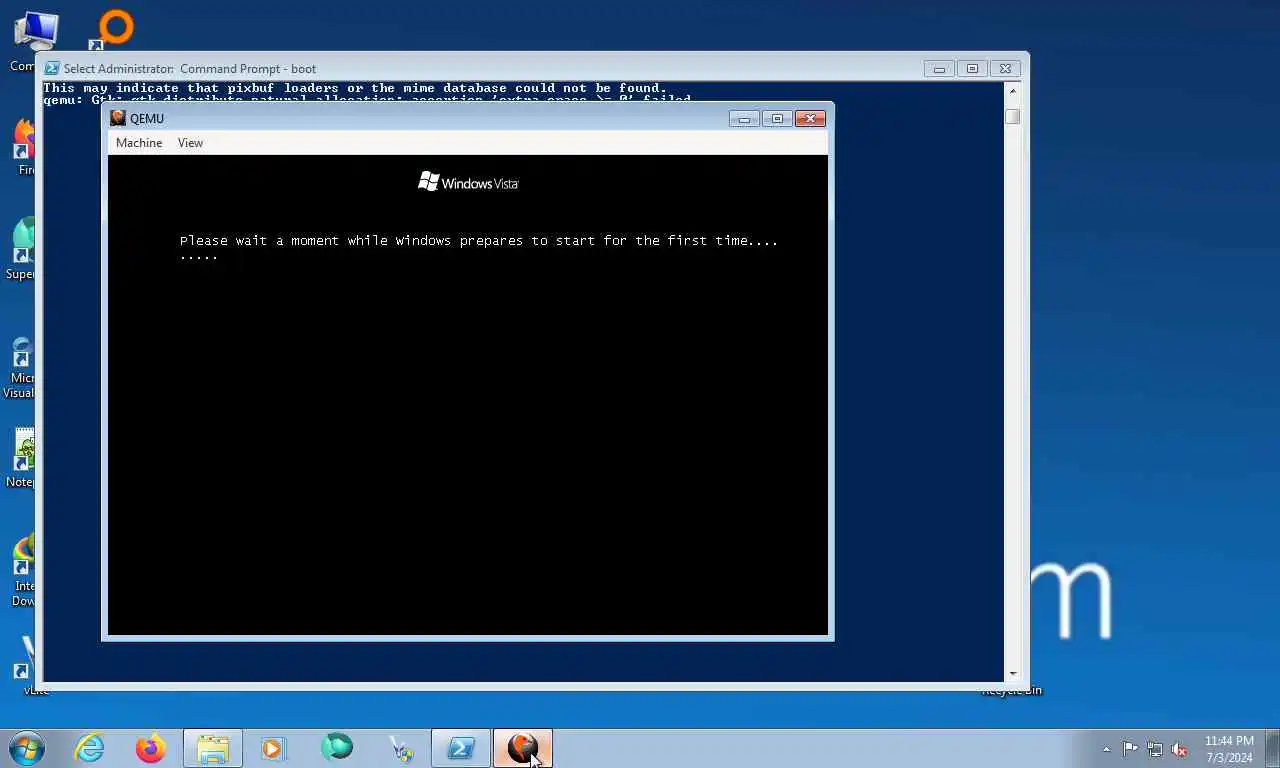
Task: Click Command Prompt scrollbar down arrow
Action: pyautogui.click(x=1012, y=673)
